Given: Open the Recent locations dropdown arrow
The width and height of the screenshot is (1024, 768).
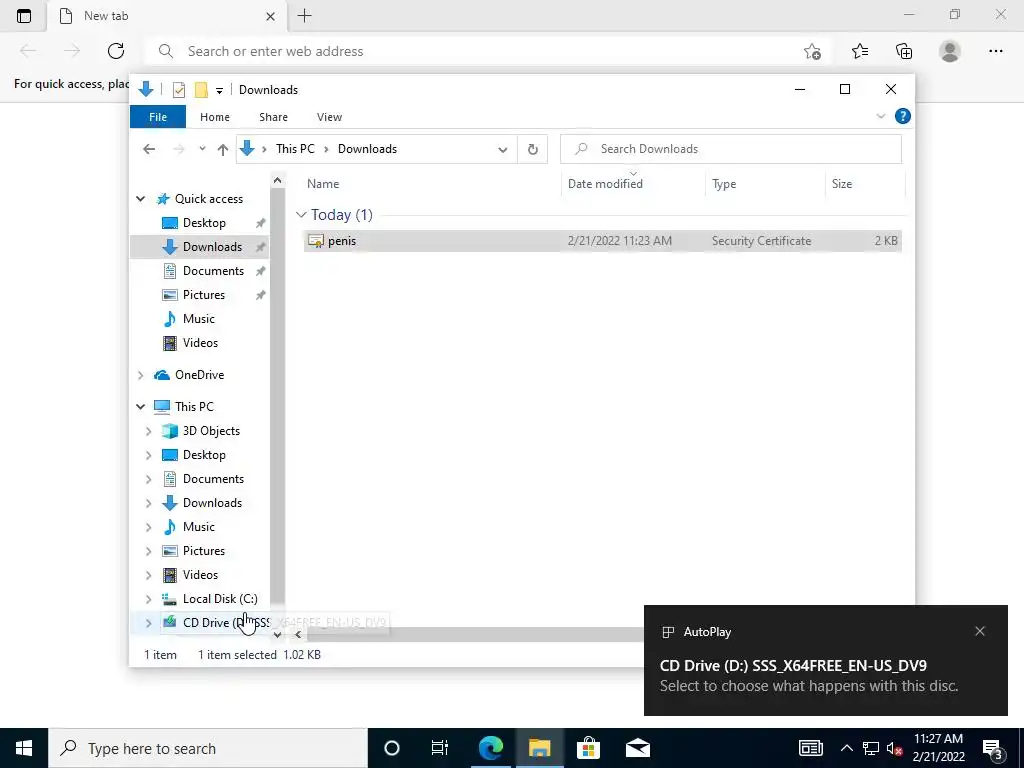Looking at the screenshot, I should tap(202, 149).
